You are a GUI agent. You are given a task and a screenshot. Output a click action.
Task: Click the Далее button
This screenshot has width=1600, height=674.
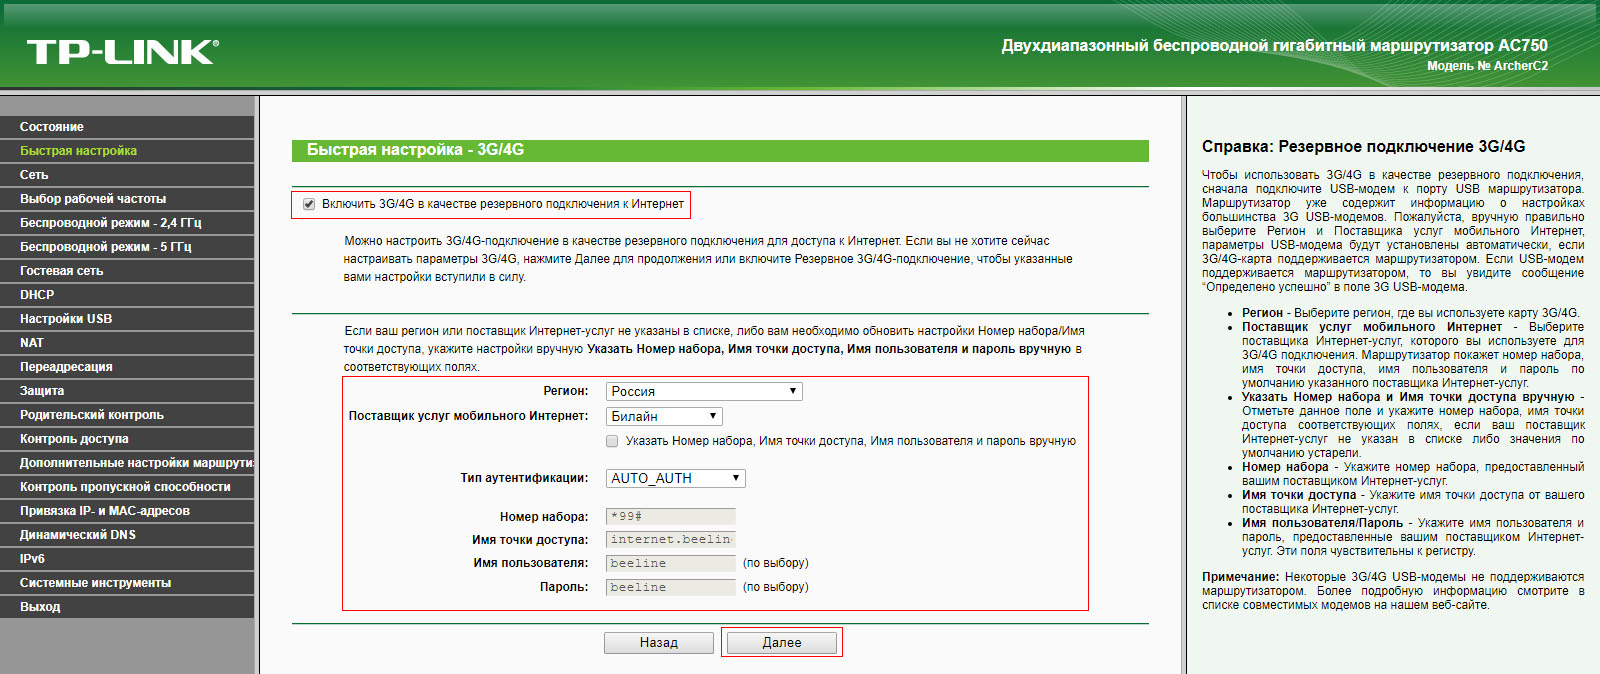click(x=782, y=643)
